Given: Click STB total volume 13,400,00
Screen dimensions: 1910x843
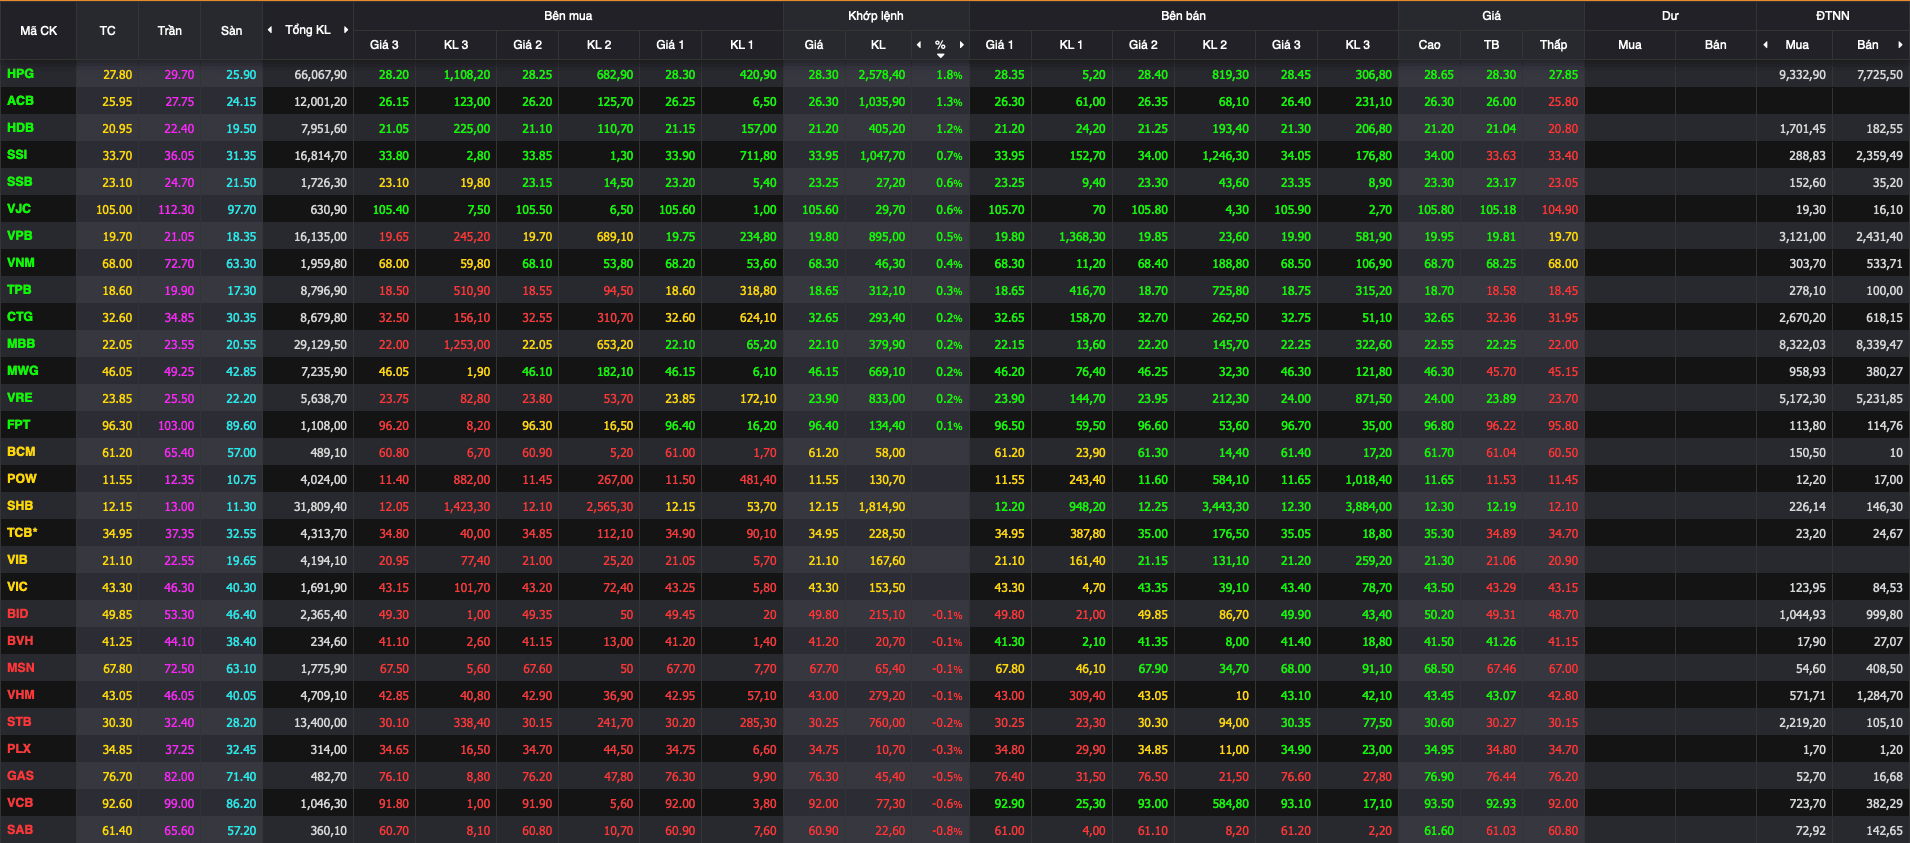Looking at the screenshot, I should (x=320, y=723).
